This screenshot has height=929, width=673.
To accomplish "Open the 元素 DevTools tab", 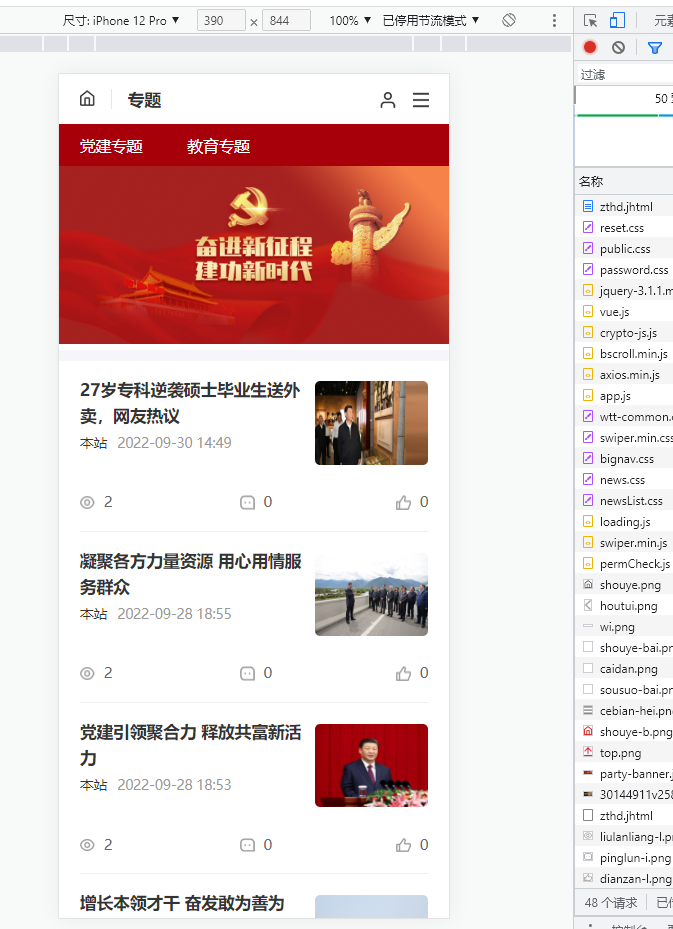I will point(663,21).
